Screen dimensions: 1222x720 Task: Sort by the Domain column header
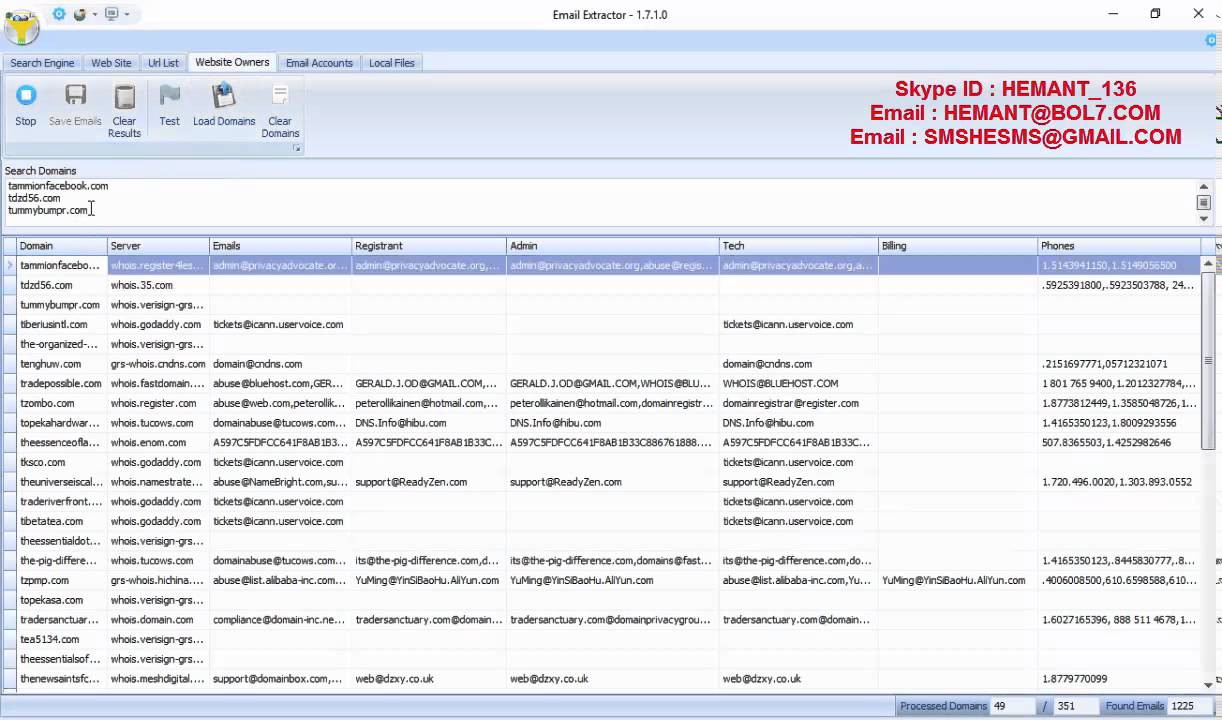[x=62, y=246]
